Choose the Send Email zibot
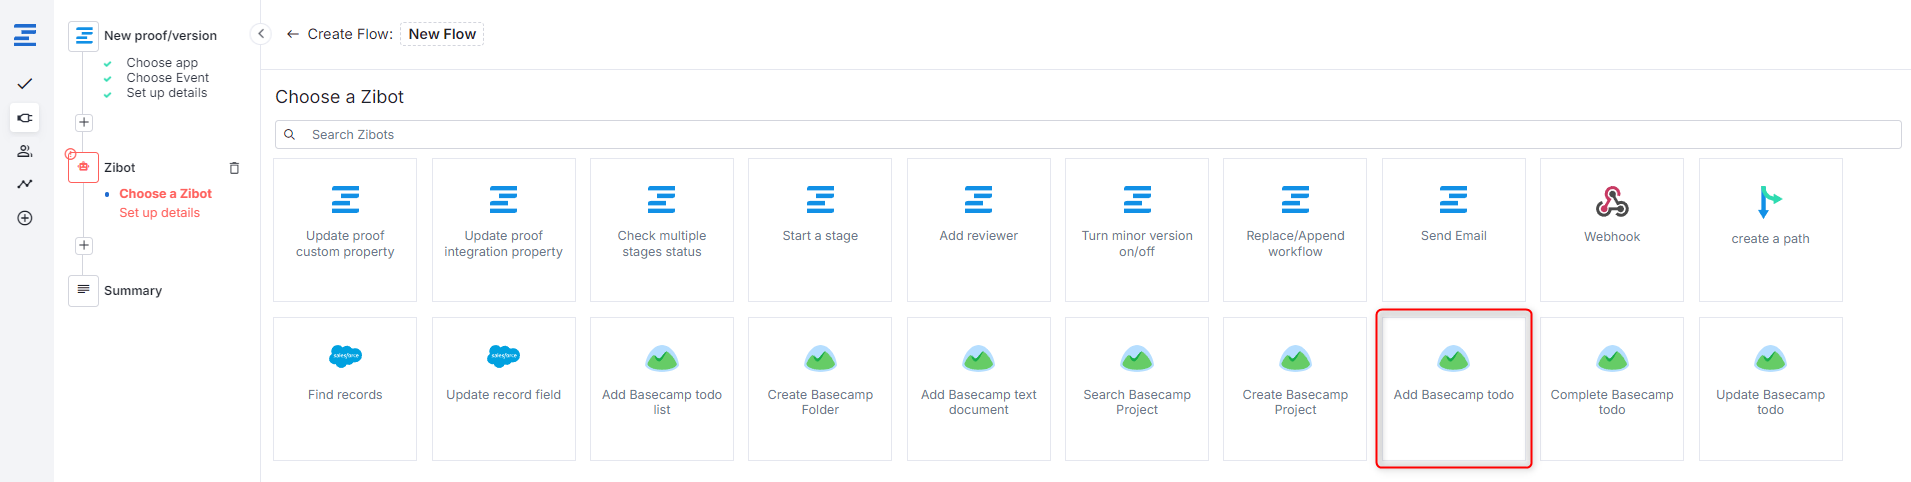 point(1453,230)
